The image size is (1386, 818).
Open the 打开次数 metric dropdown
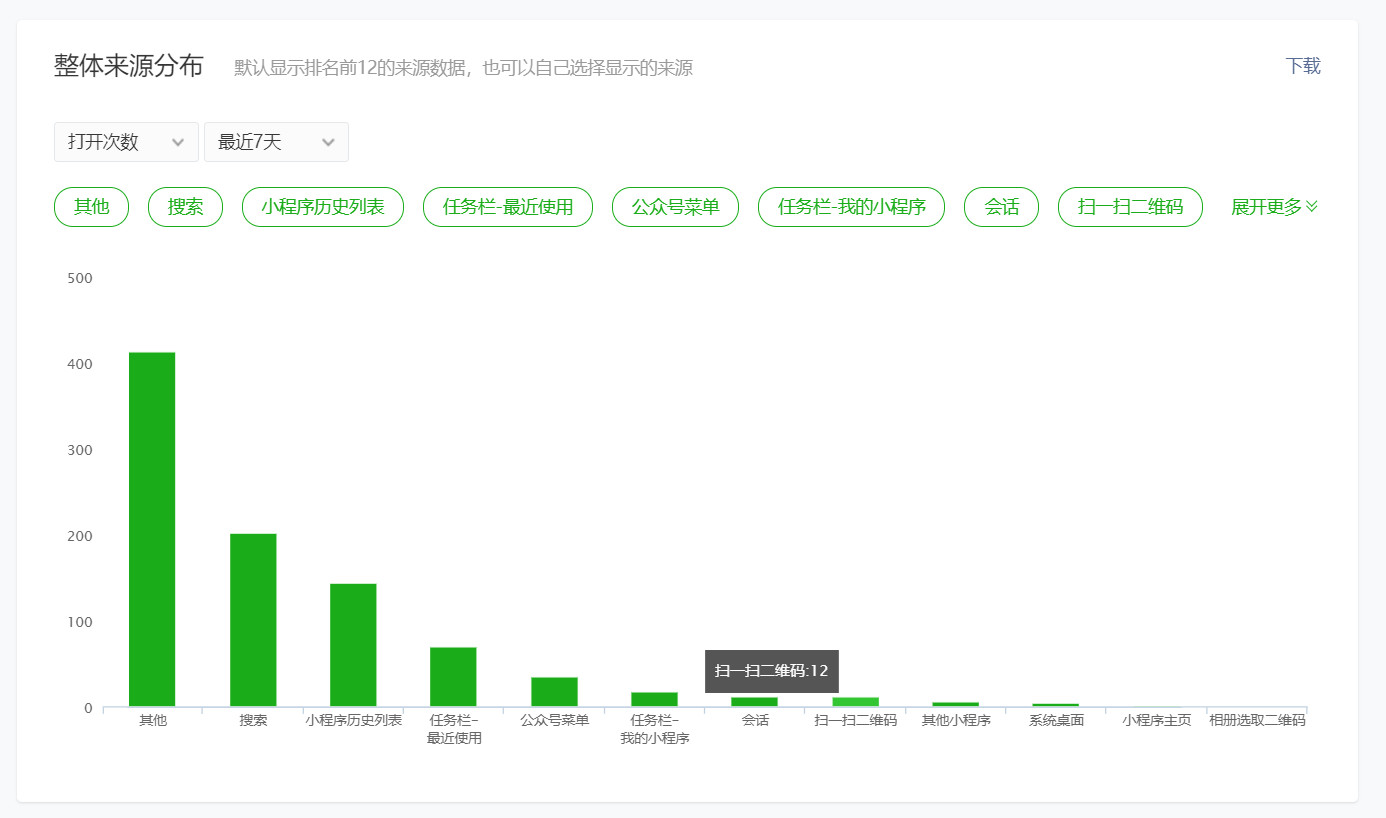(x=126, y=142)
